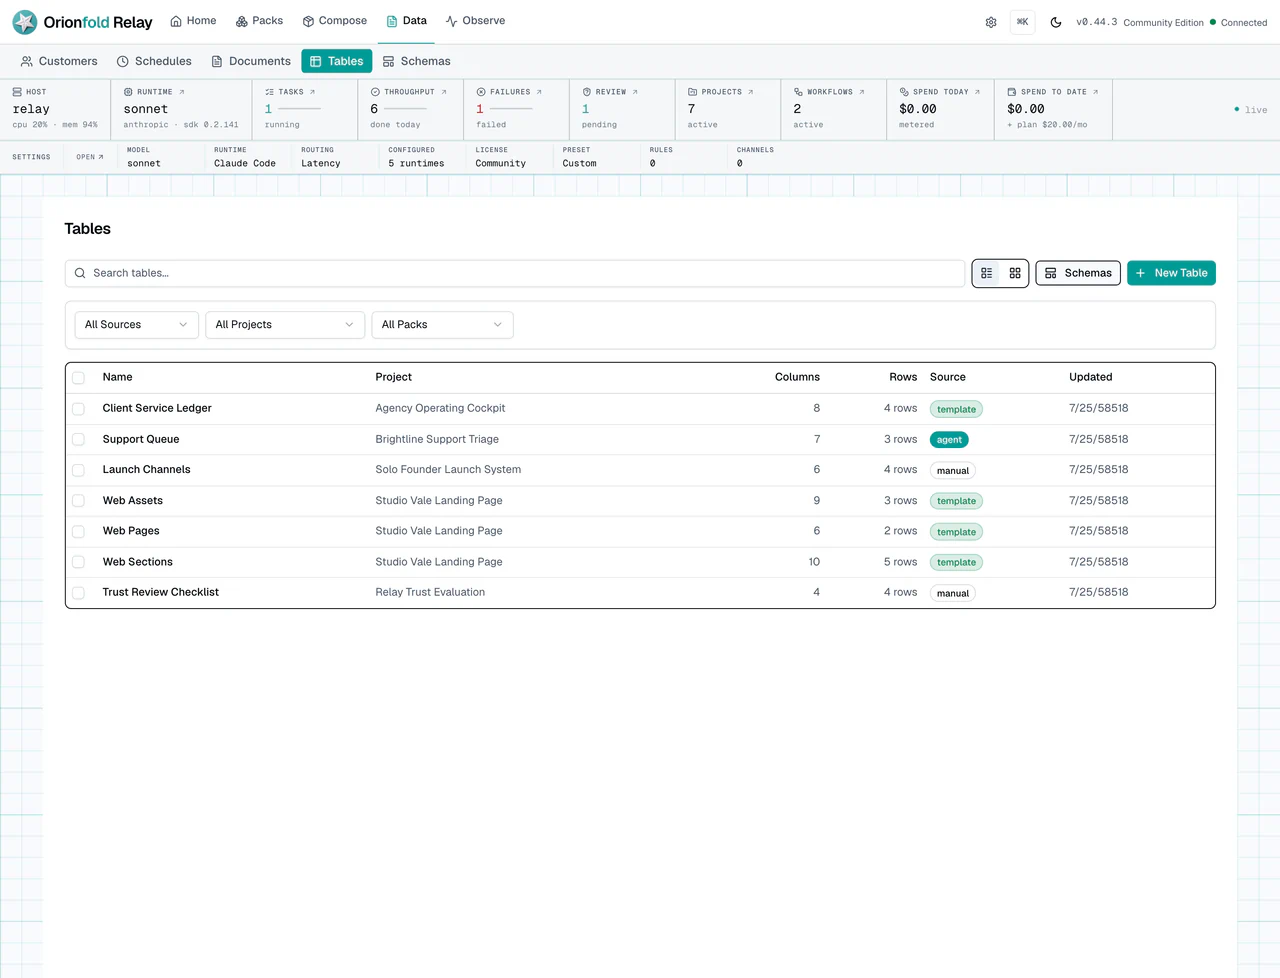Viewport: 1280px width, 978px height.
Task: Click the v0.44.3 version label
Action: [1096, 22]
